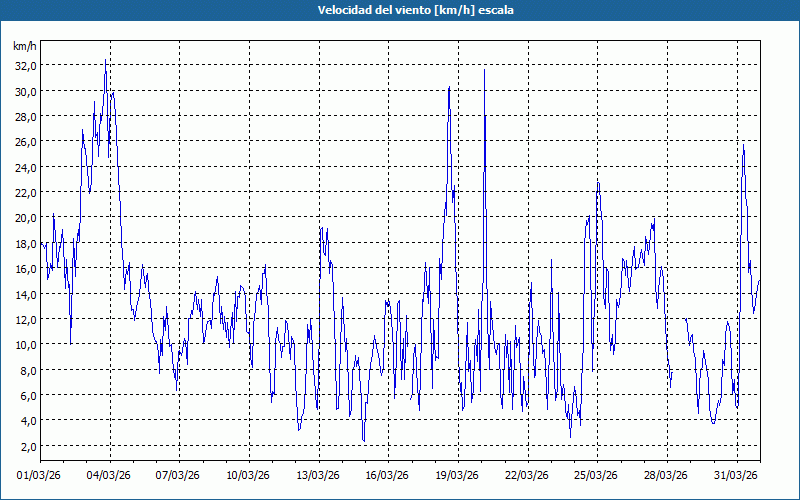Click the tall narrow spike just after 19/03/26

[484, 70]
